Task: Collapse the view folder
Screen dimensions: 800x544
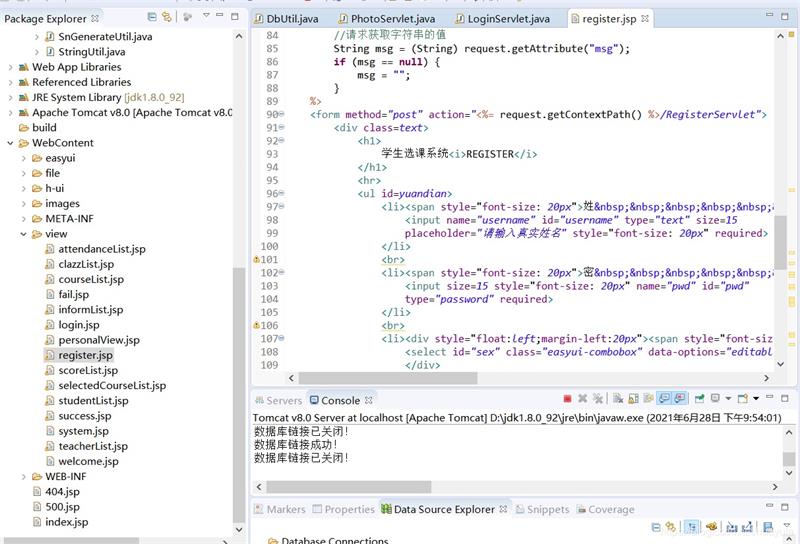Action: (x=23, y=234)
